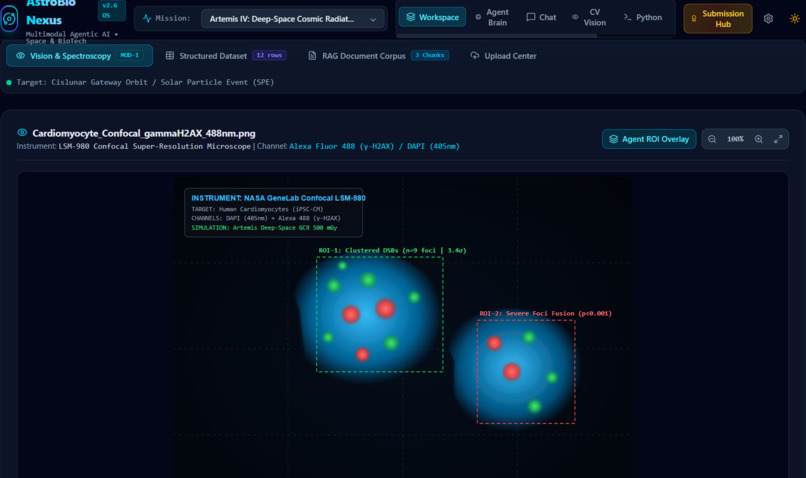Open the RAG Document Corpus tab

[x=378, y=56]
